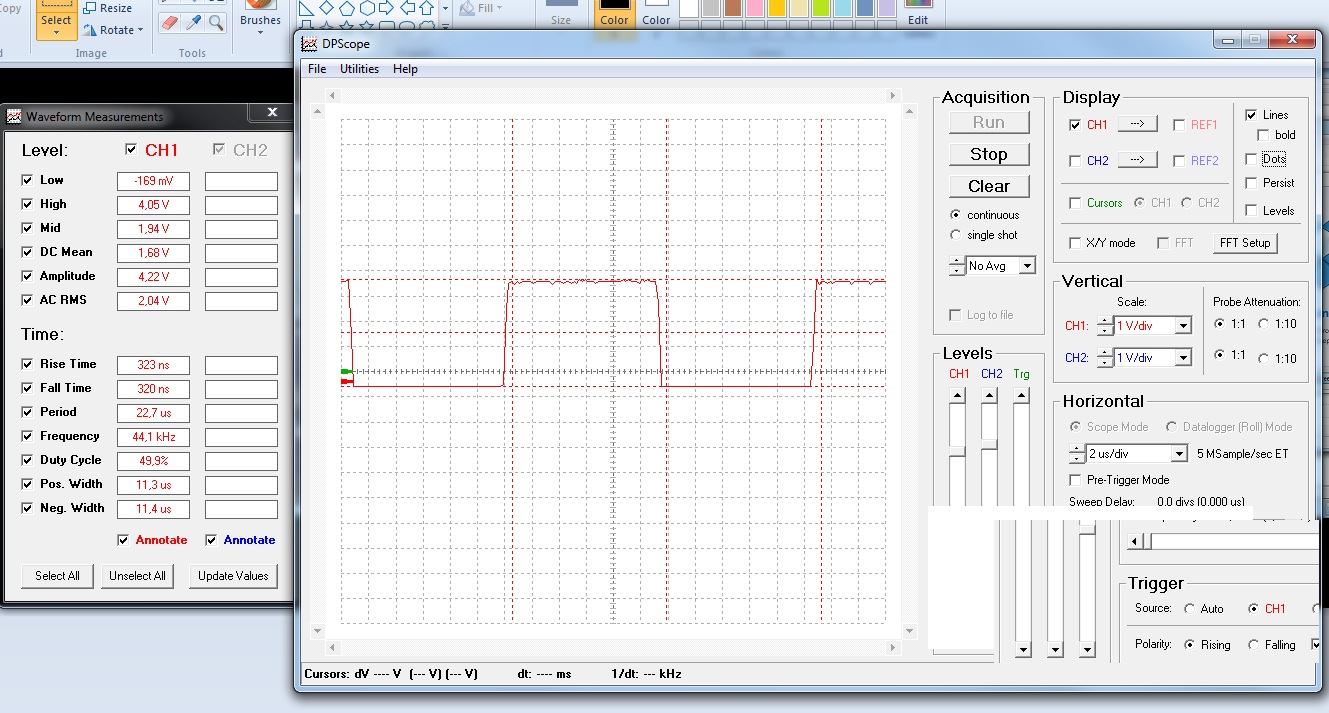Toggle the CH1 display checkbox

tap(1075, 125)
